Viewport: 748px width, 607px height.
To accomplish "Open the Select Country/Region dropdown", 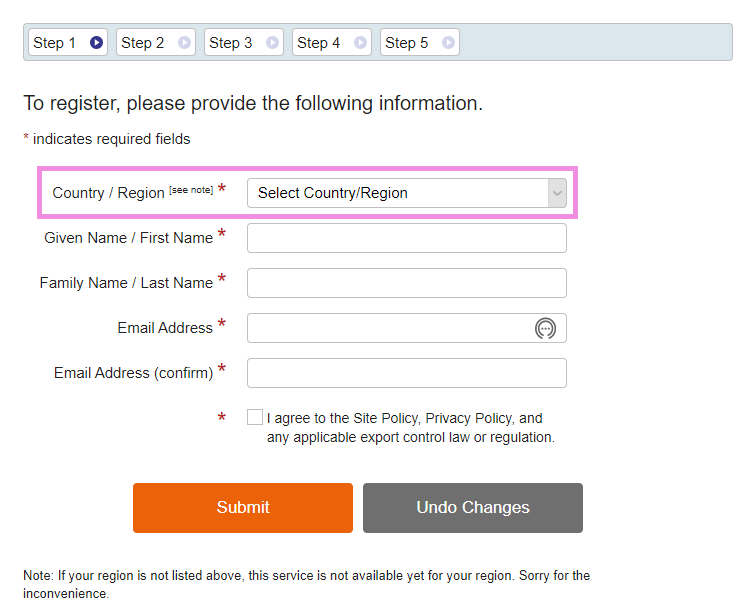I will pyautogui.click(x=398, y=193).
